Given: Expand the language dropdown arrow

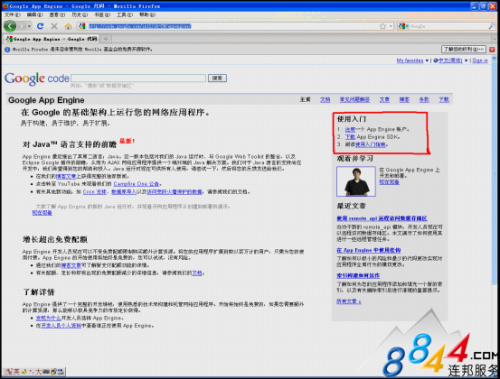Looking at the screenshot, I should click(x=466, y=60).
